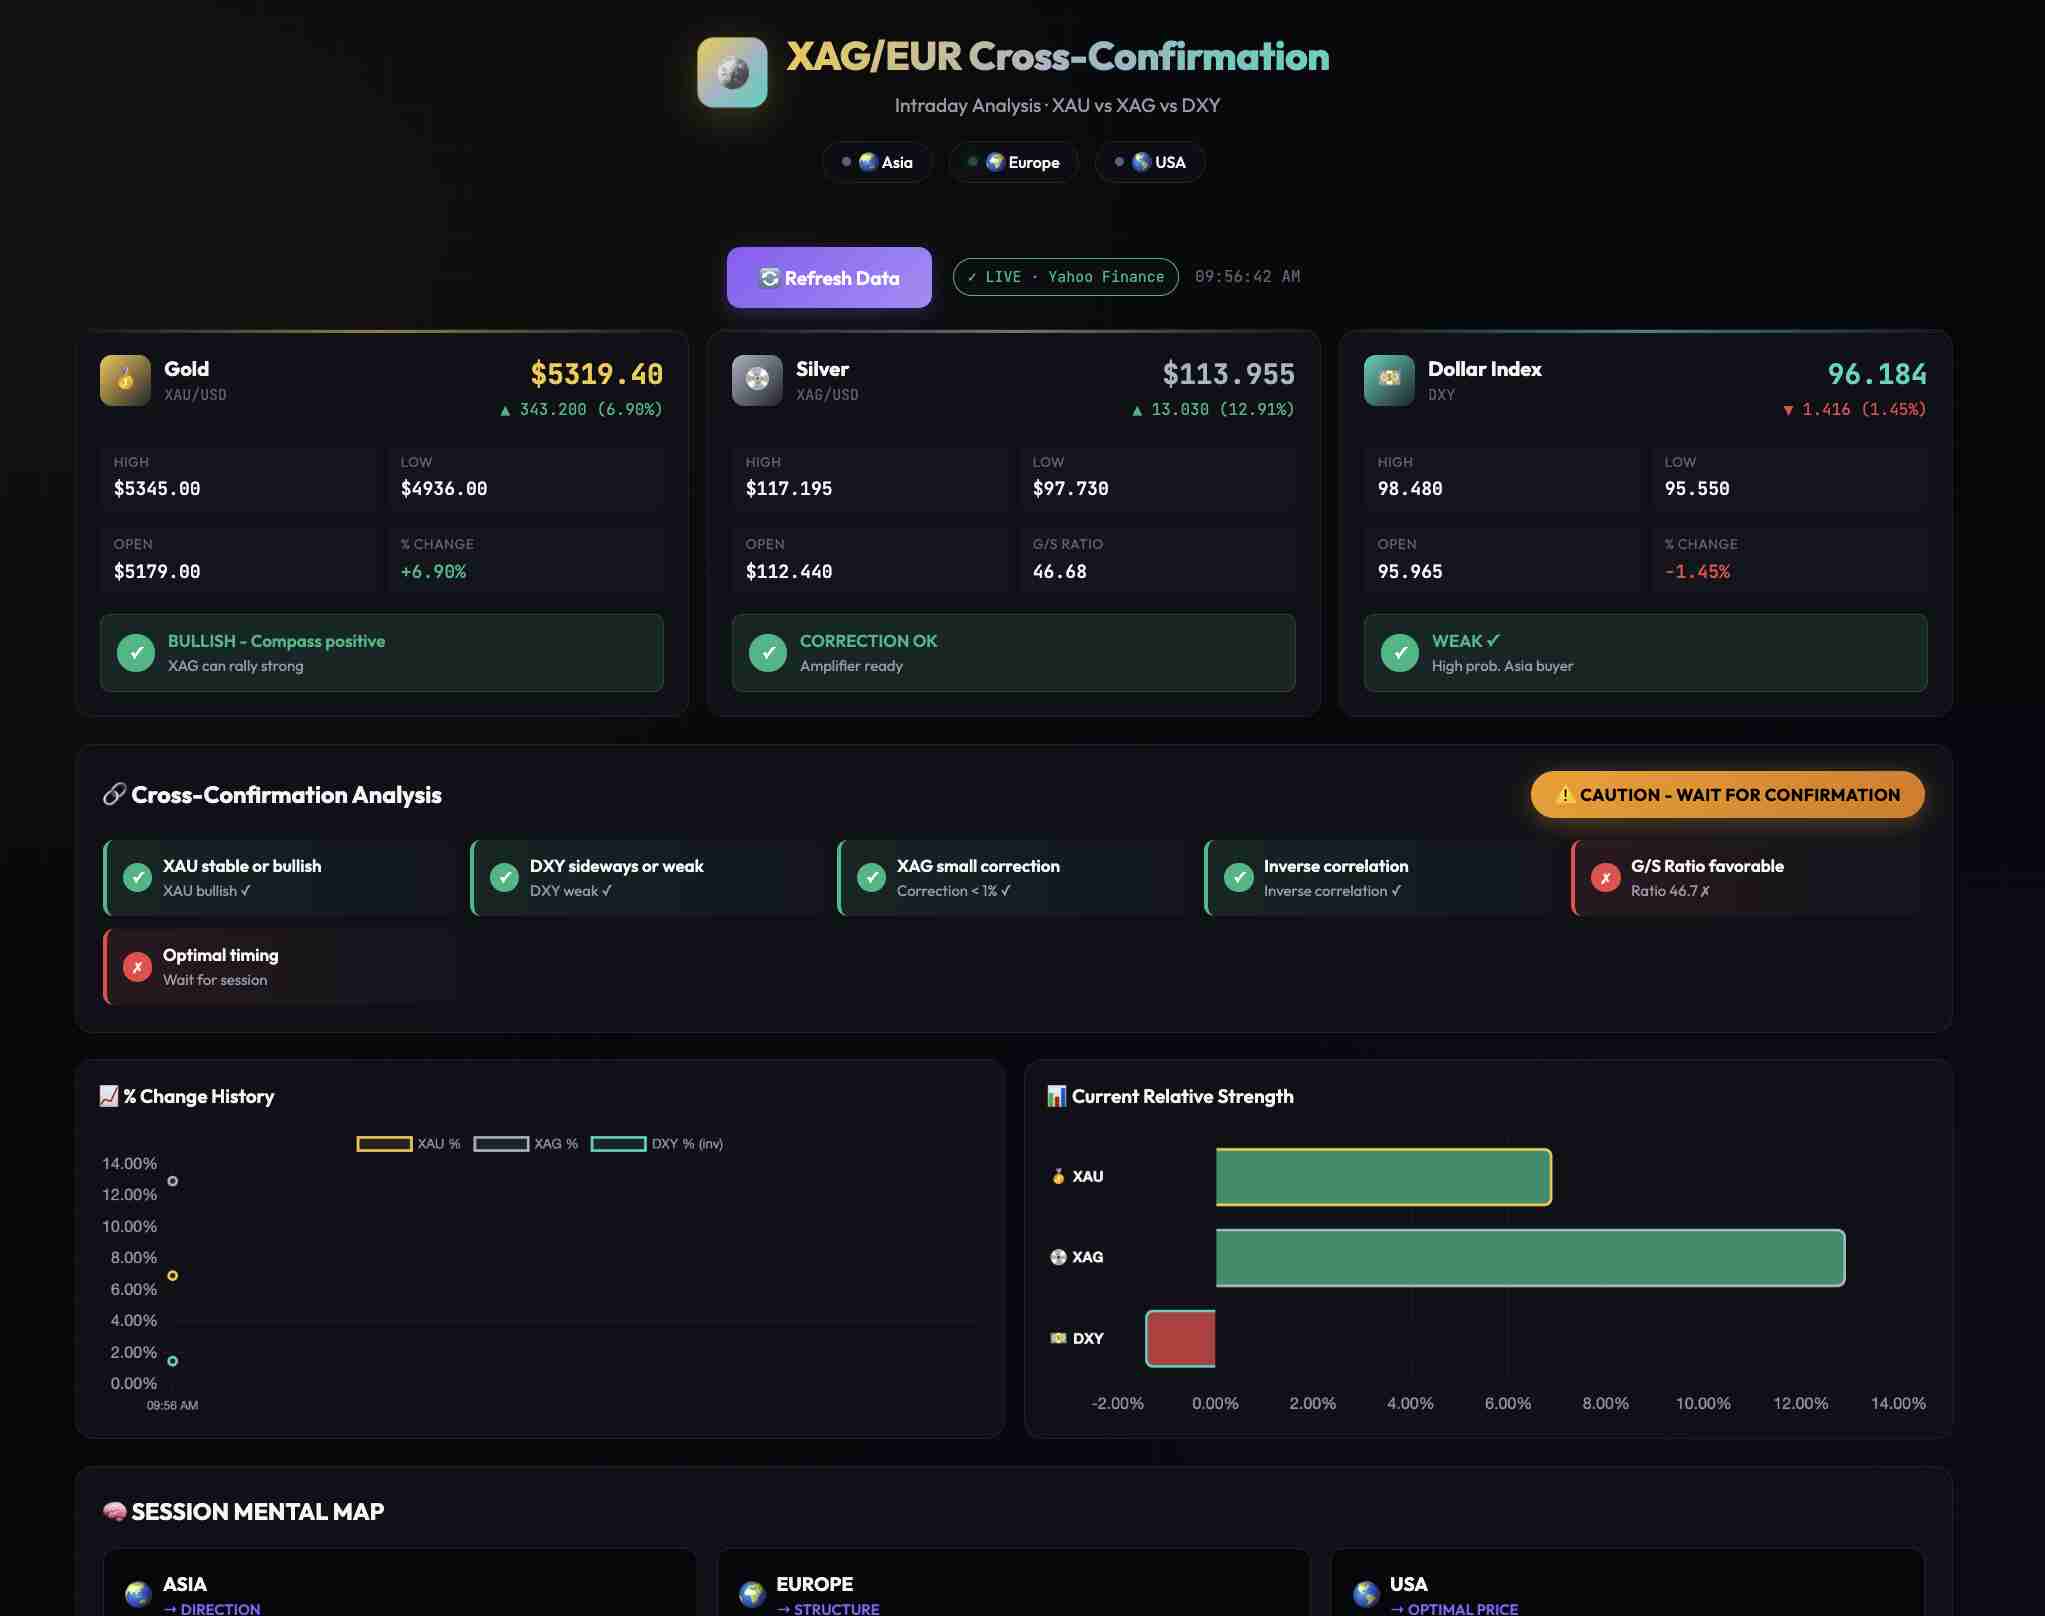Click the Gold coin icon
Screen dimensions: 2045x1616
point(125,380)
